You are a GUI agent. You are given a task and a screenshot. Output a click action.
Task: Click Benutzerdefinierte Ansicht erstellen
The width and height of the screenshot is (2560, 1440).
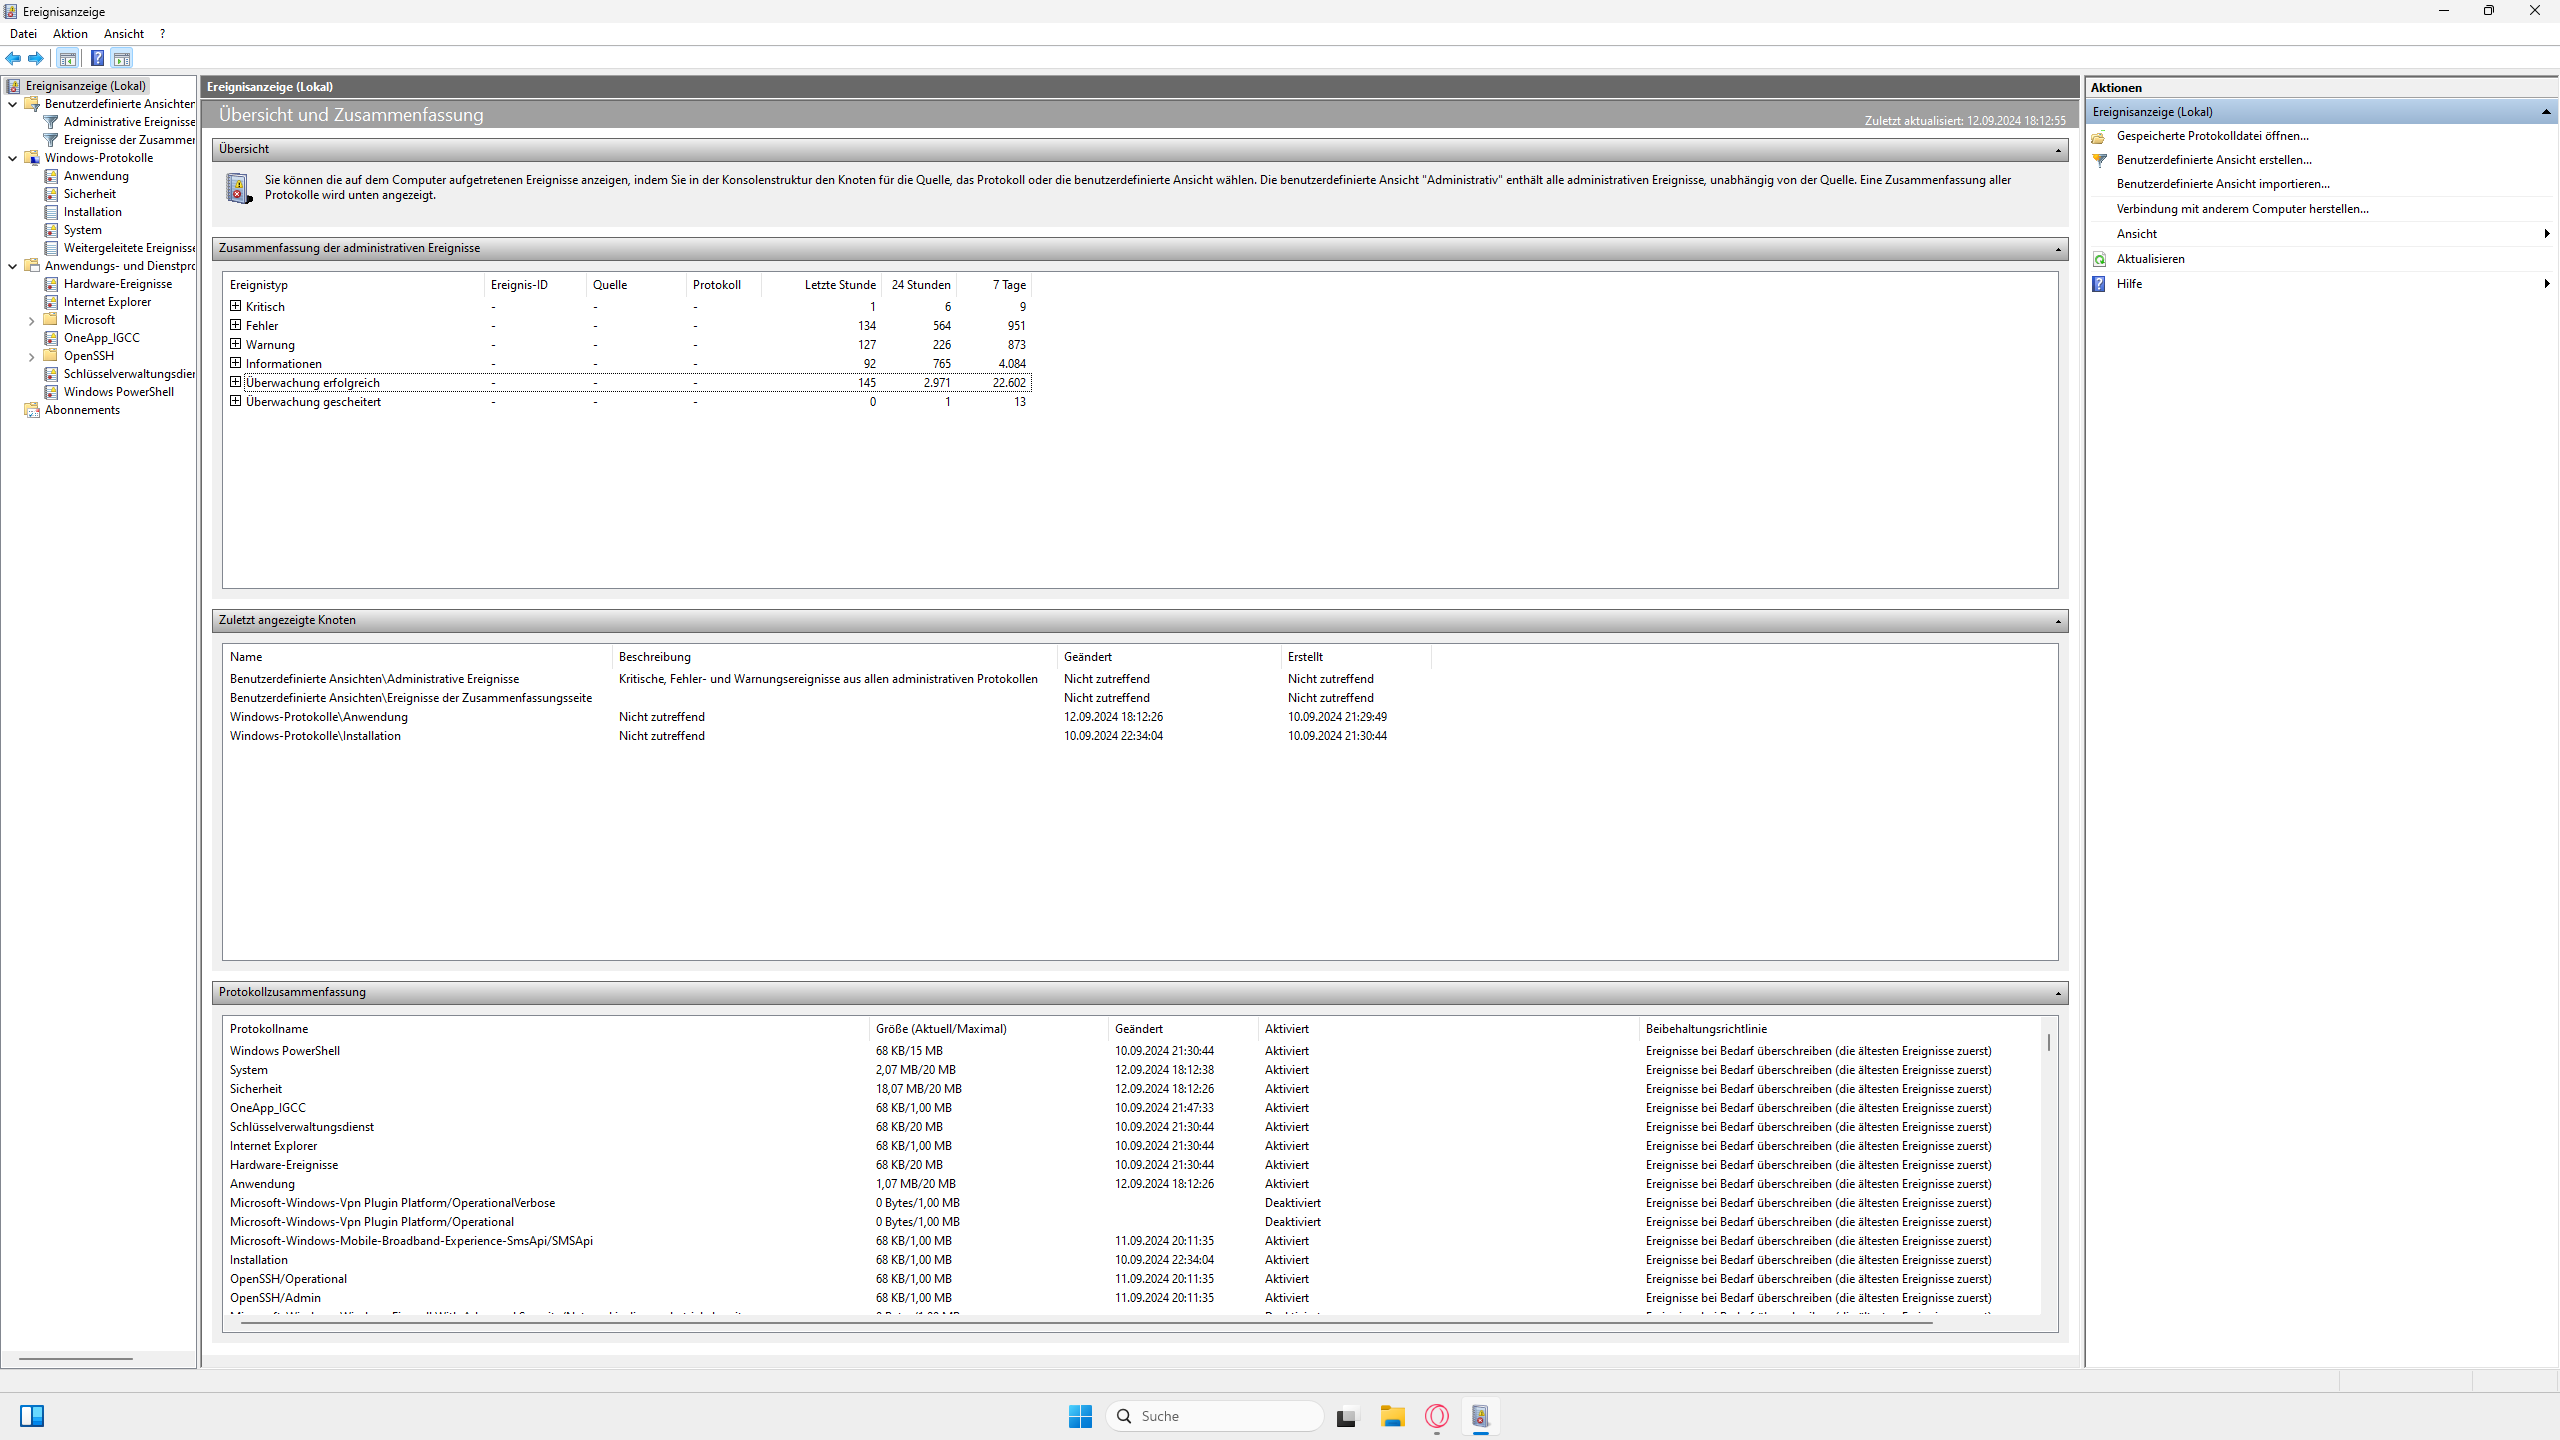tap(2214, 160)
